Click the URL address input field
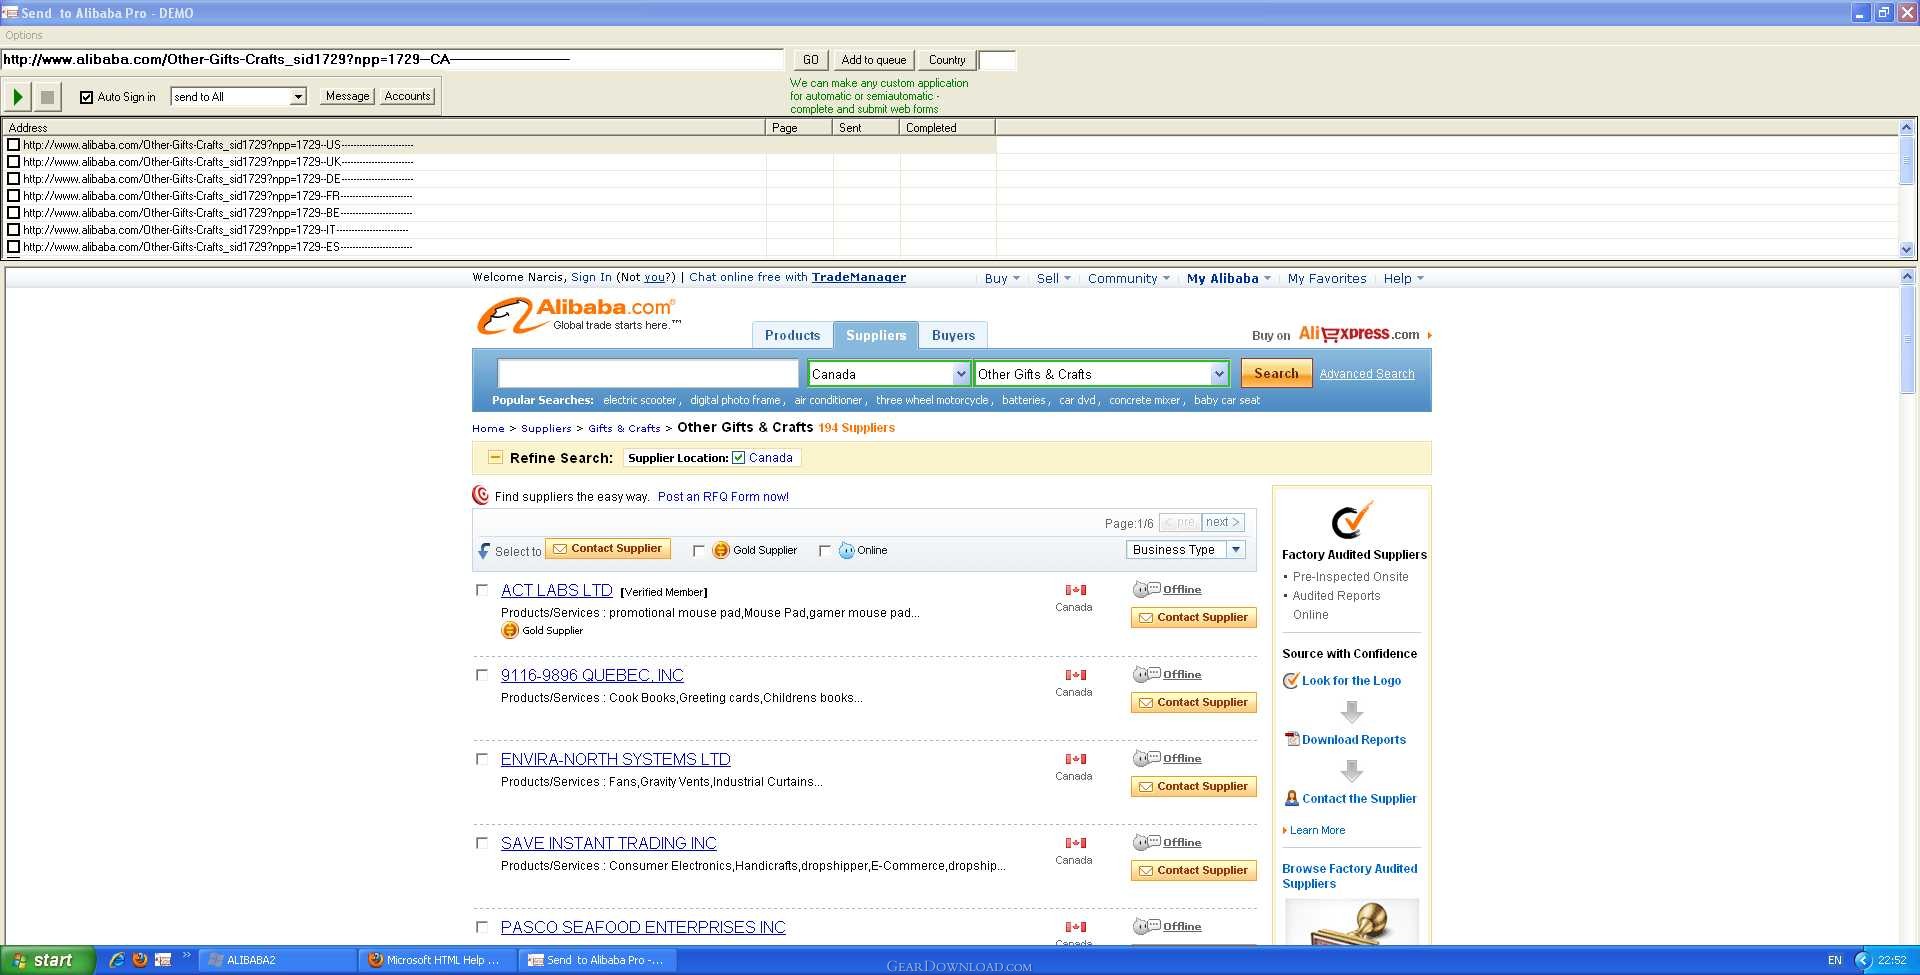The height and width of the screenshot is (975, 1920). [x=392, y=59]
